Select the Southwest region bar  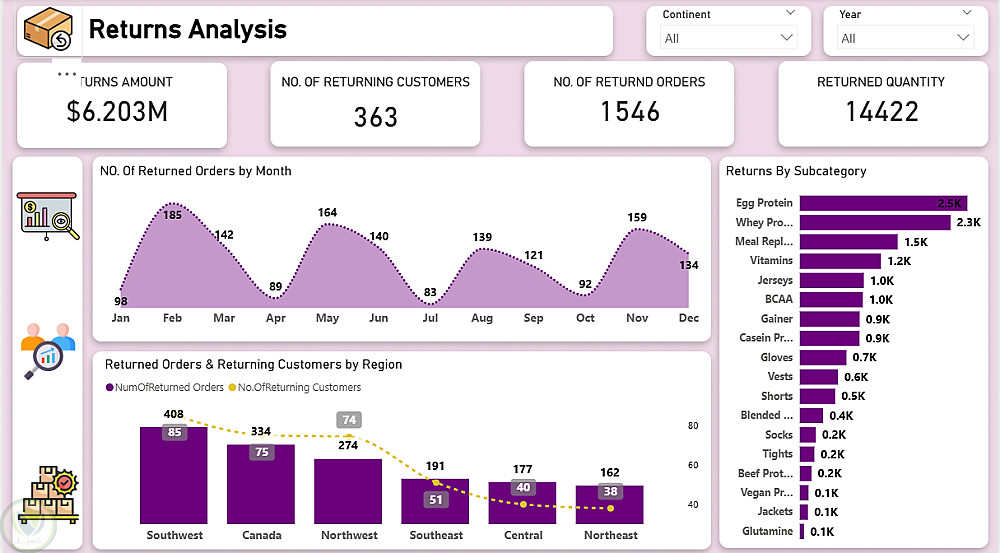(173, 475)
